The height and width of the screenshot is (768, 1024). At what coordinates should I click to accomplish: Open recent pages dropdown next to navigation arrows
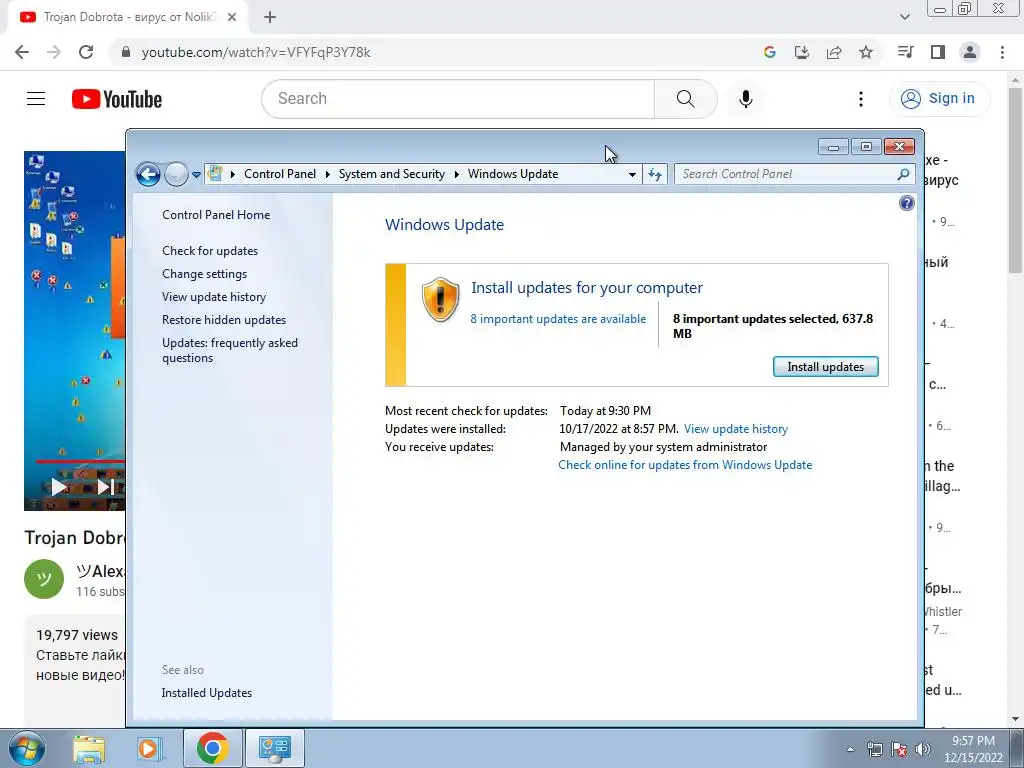196,175
